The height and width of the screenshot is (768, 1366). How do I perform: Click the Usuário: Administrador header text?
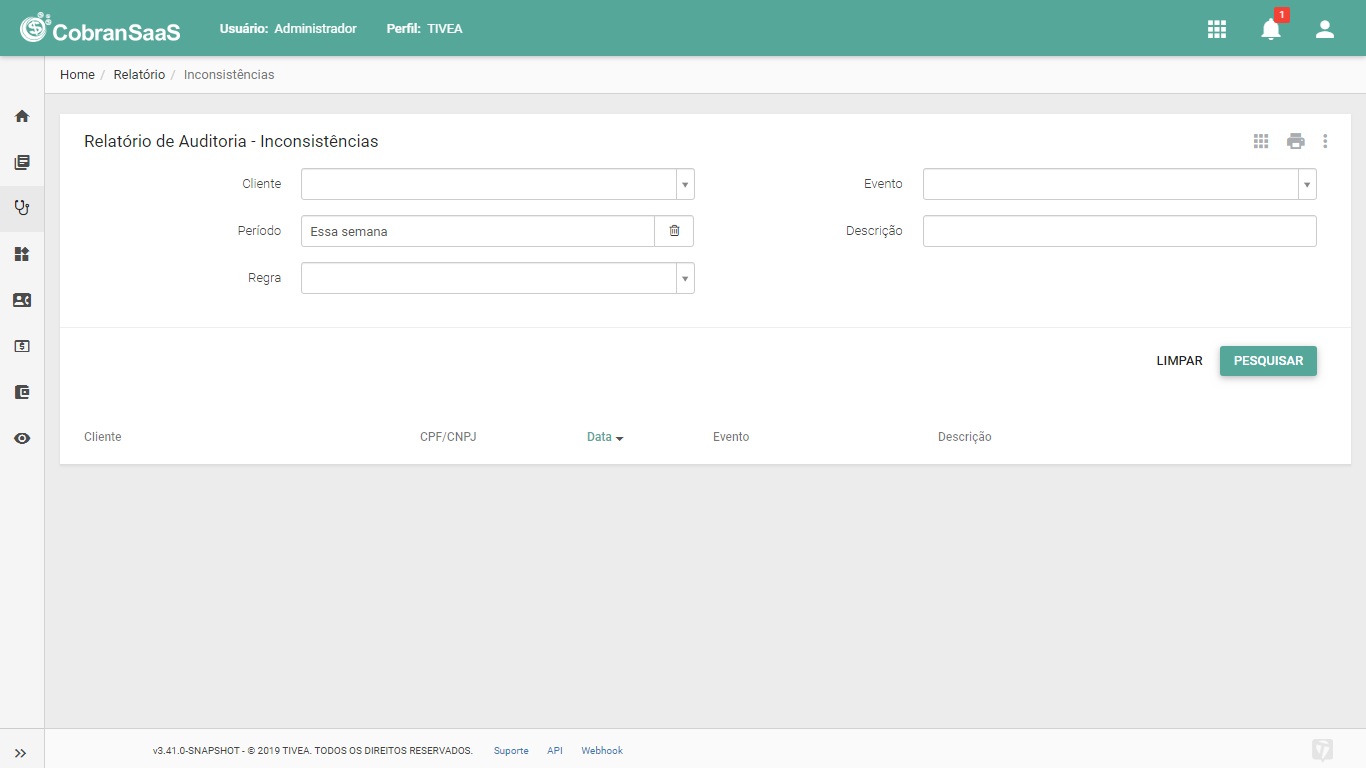tap(288, 29)
